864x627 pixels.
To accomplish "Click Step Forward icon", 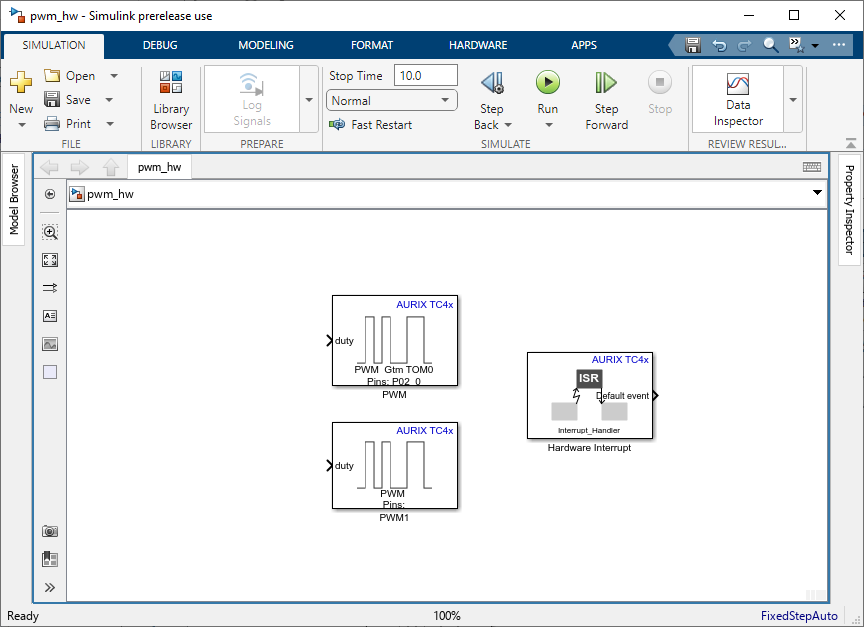I will pyautogui.click(x=606, y=84).
